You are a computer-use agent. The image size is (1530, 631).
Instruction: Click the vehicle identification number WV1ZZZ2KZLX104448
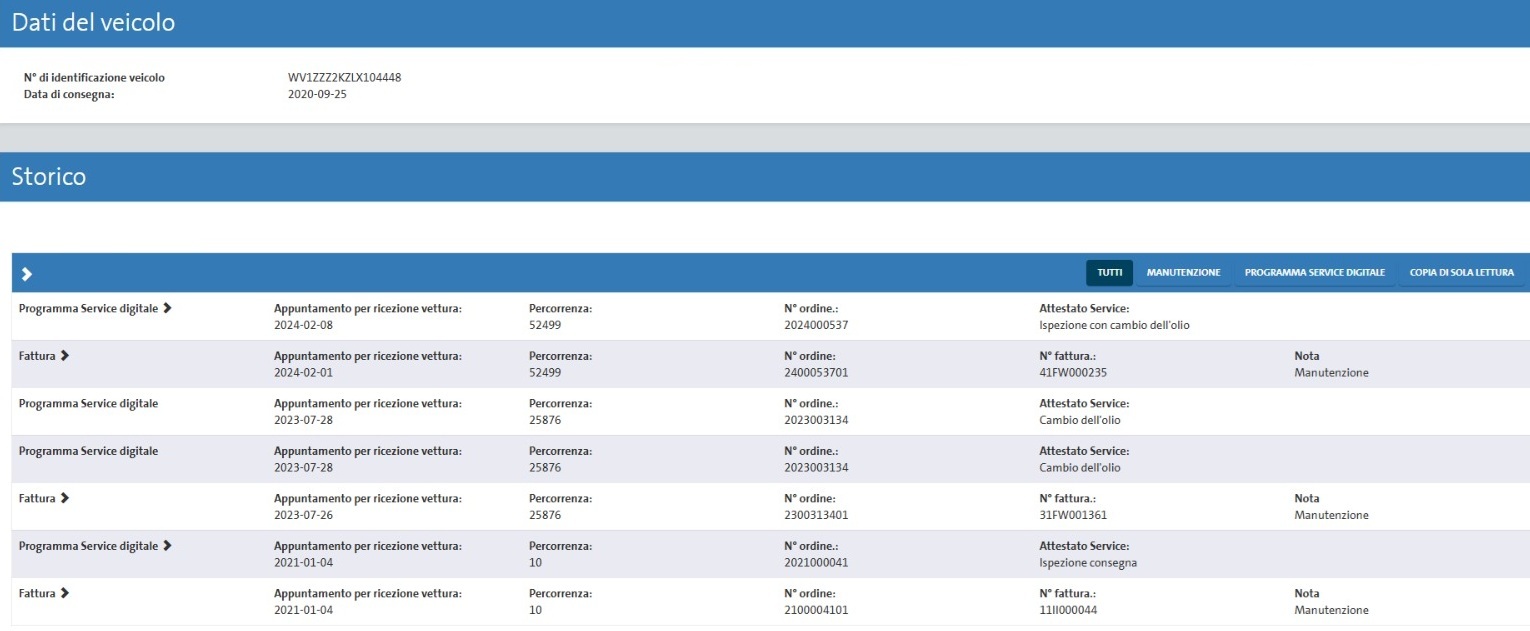344,77
